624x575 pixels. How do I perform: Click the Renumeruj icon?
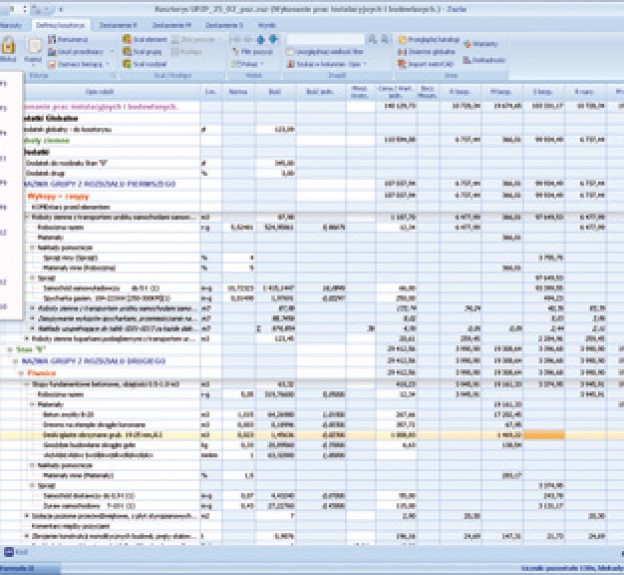(x=52, y=39)
